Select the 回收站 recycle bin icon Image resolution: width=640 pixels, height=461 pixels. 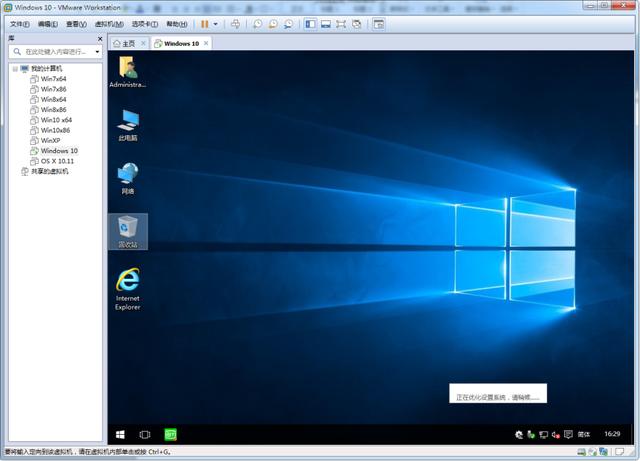[x=128, y=232]
